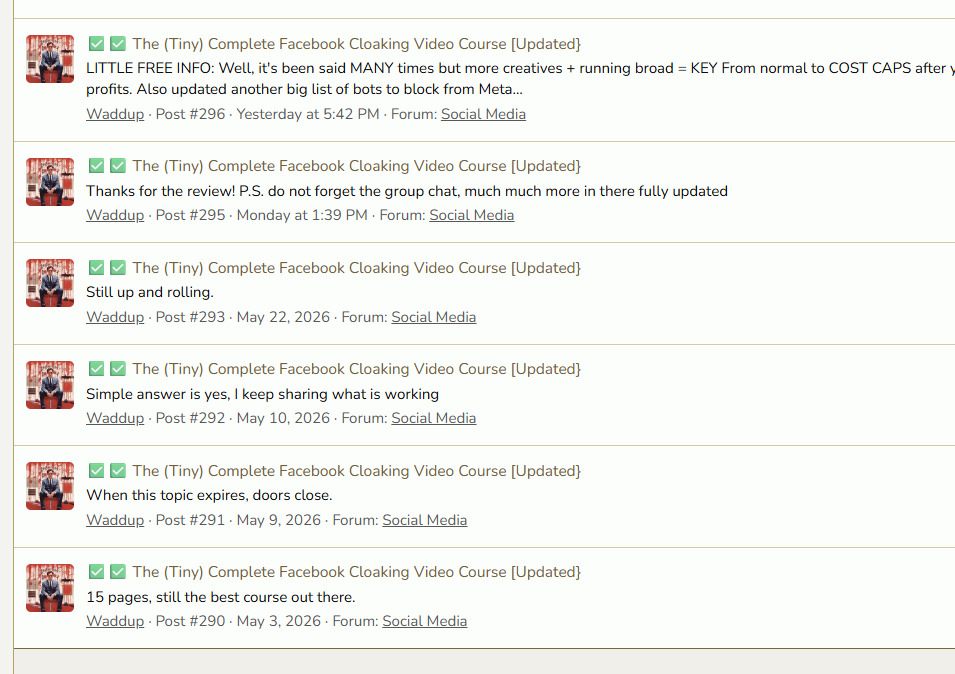Open thread title above 'LITTLE FREE INFO' snippet
Screen dimensions: 955x674
point(356,44)
